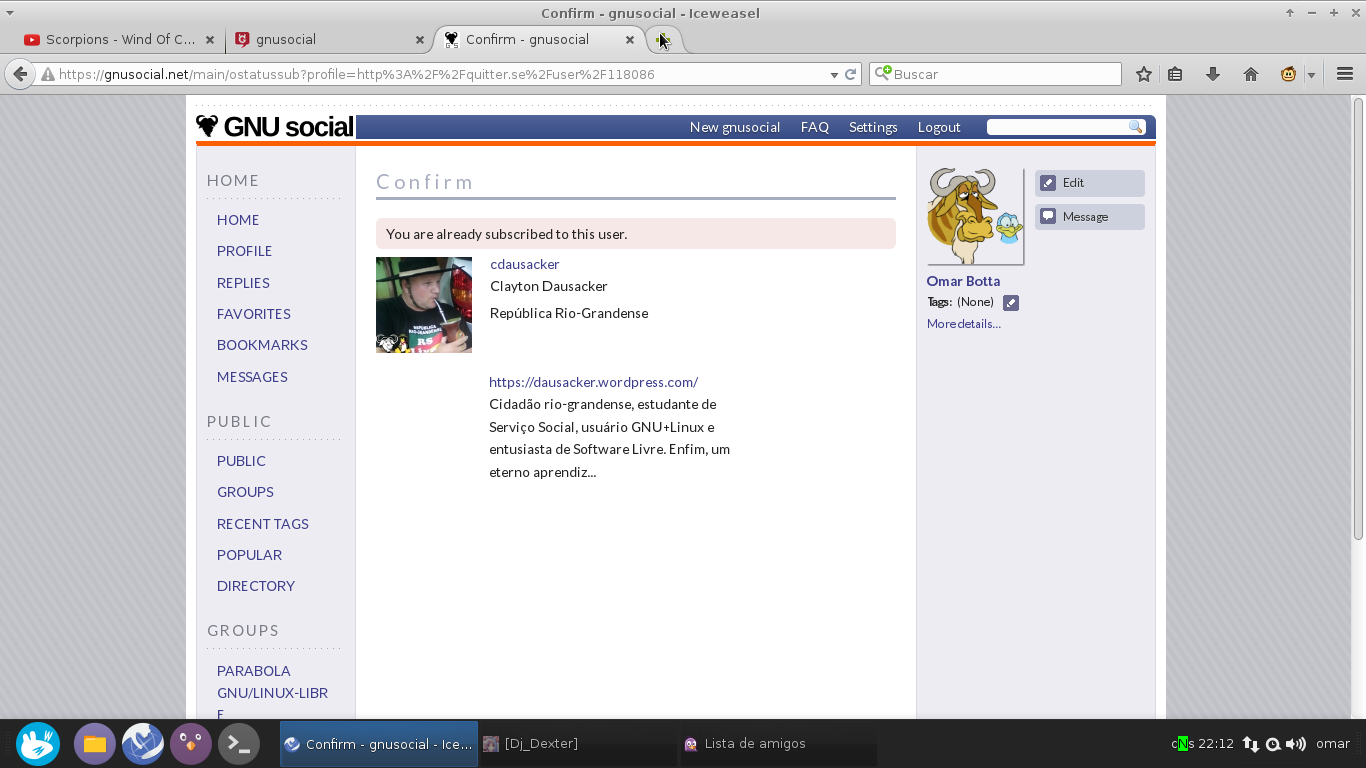This screenshot has height=768, width=1366.
Task: Switch to Lista de amigos window in taskbar
Action: coord(778,744)
